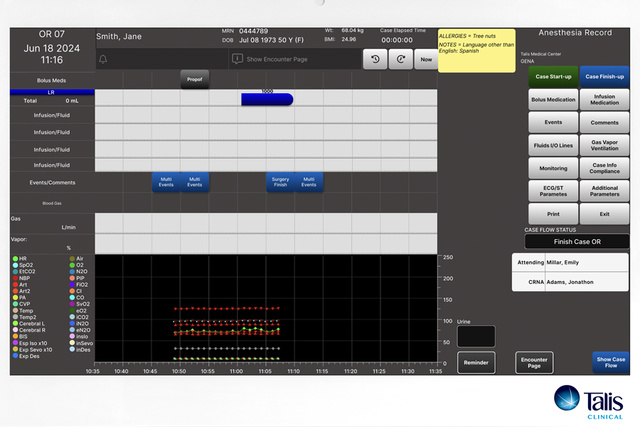This screenshot has height=427, width=640.
Task: Toggle the CVP legend entry
Action: pos(21,304)
